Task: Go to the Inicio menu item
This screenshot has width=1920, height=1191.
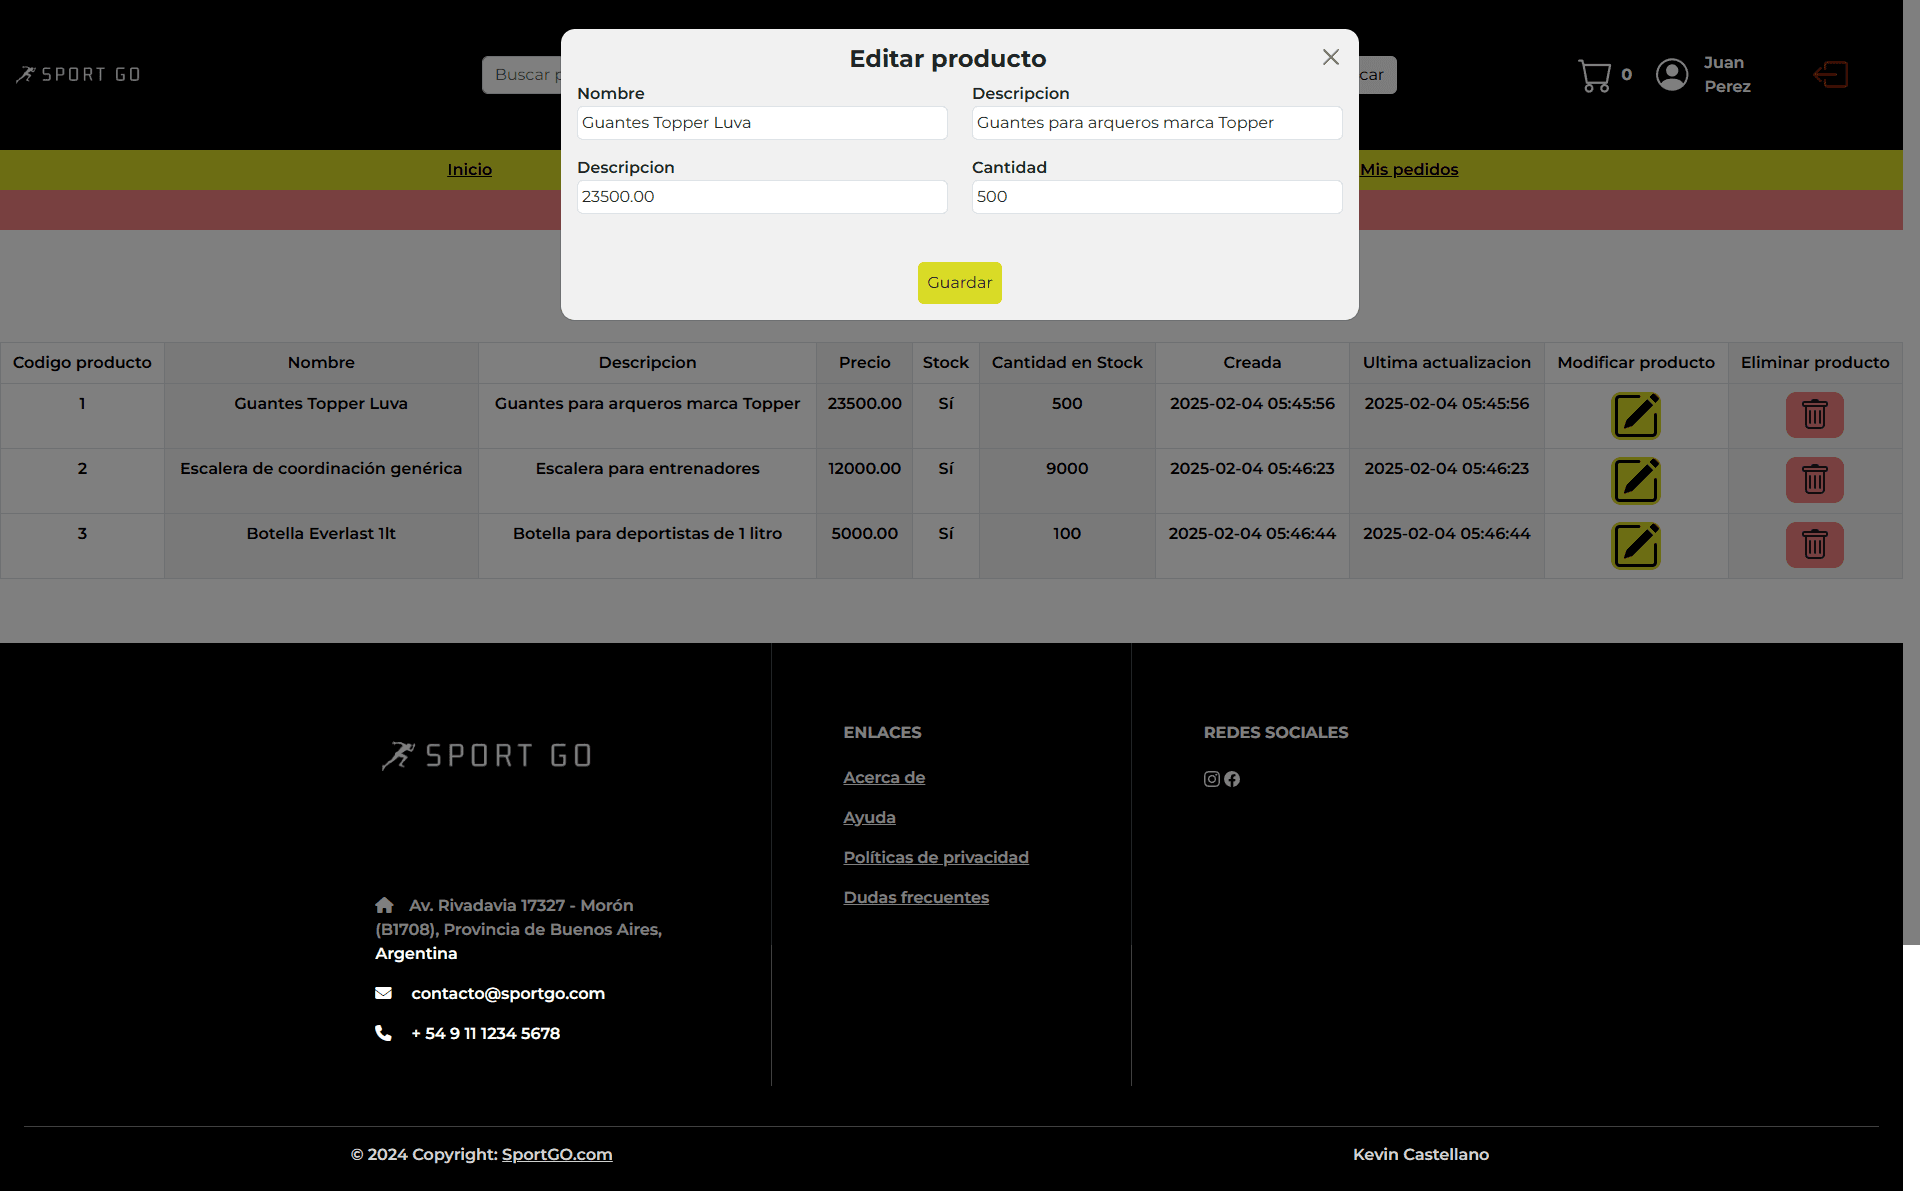Action: pos(469,170)
